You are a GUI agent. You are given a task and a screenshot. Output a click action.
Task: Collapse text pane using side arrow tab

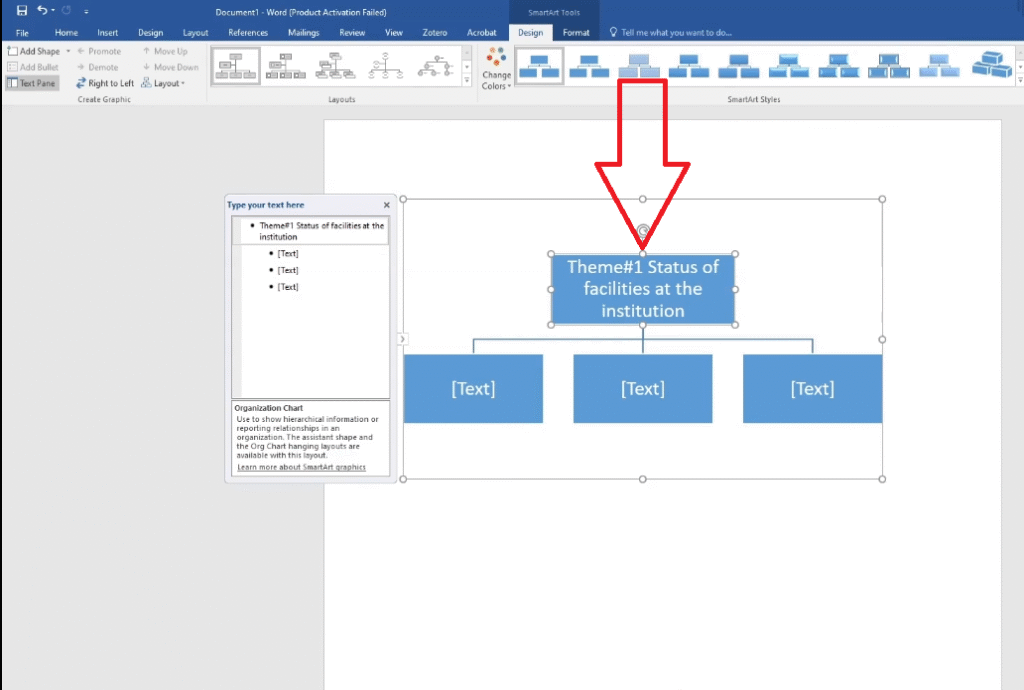pyautogui.click(x=402, y=339)
